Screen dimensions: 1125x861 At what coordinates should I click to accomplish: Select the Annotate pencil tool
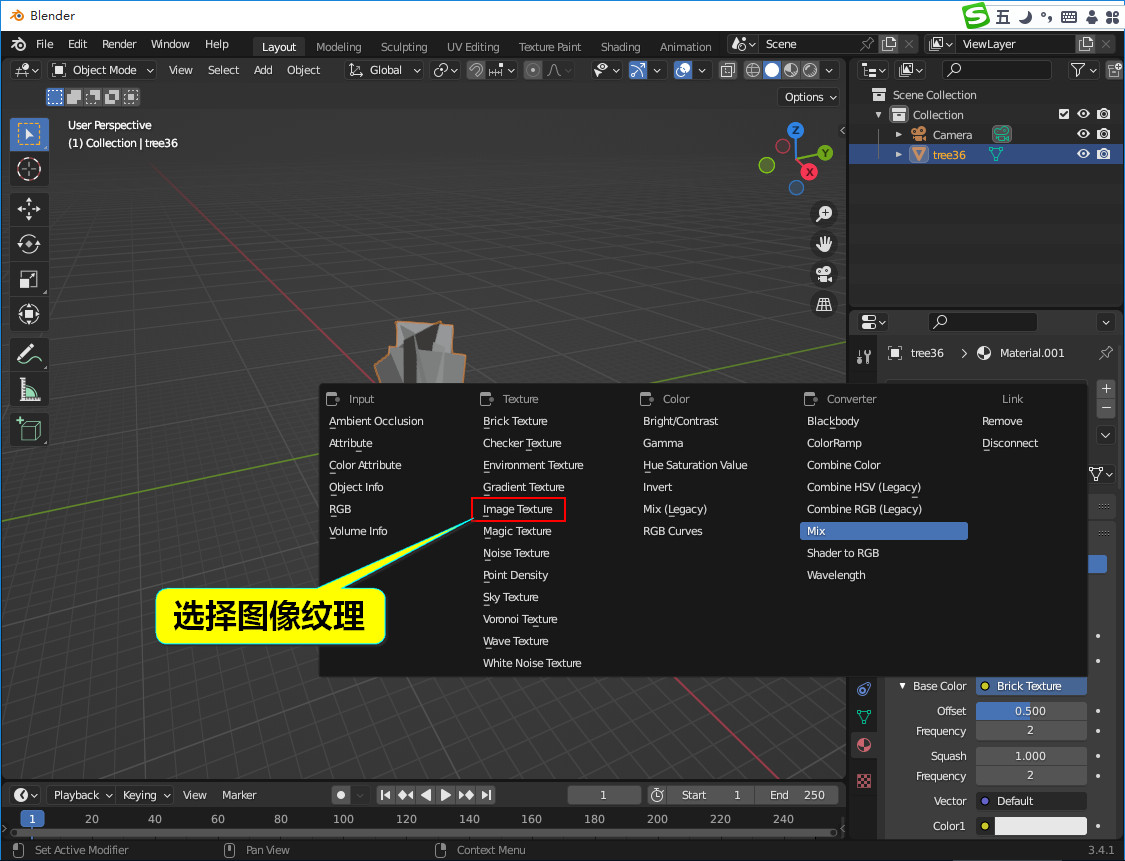[x=29, y=354]
